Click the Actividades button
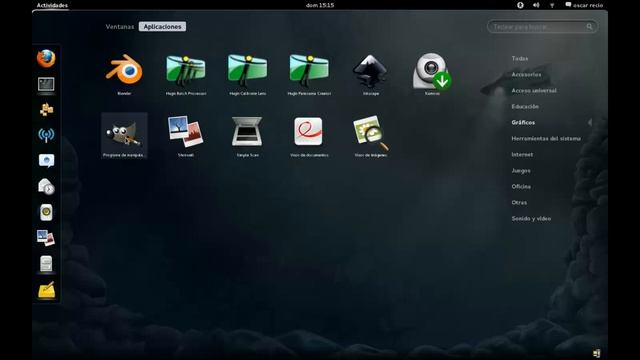Viewport: 640px width, 360px height. click(x=52, y=5)
